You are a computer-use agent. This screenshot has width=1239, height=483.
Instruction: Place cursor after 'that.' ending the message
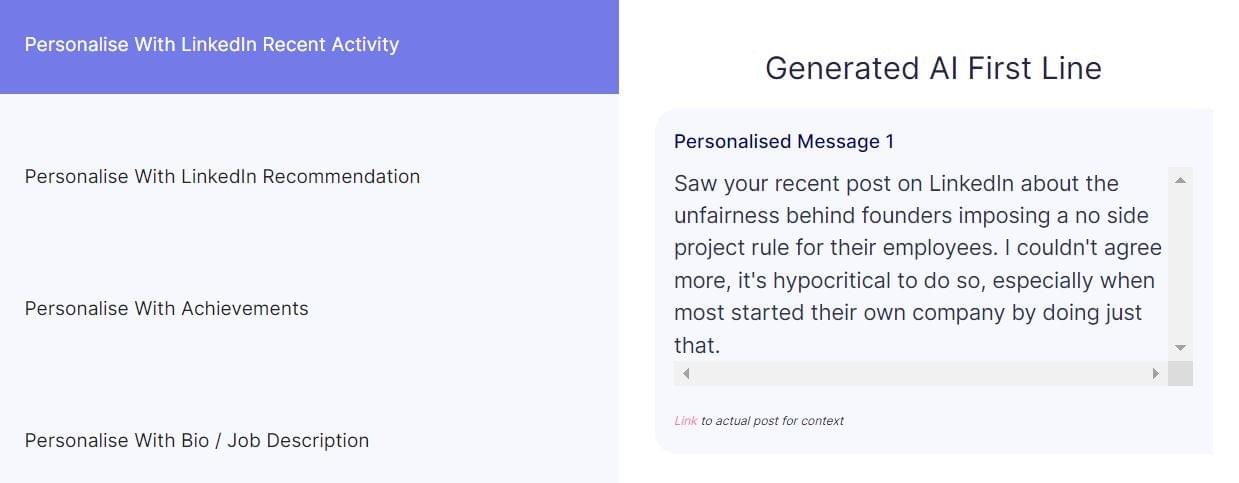(722, 346)
